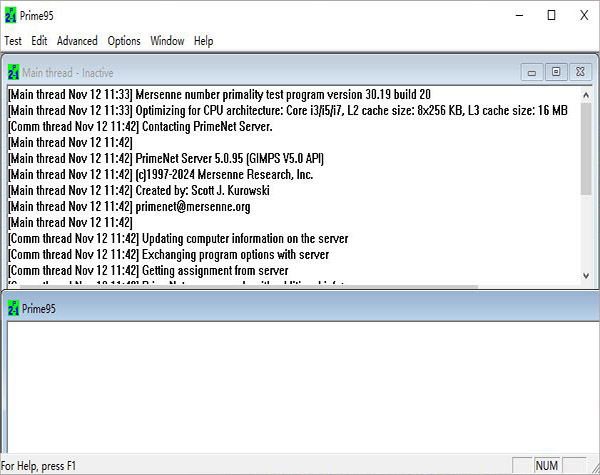Open the Edit menu
Viewport: 600px width, 475px height.
39,41
